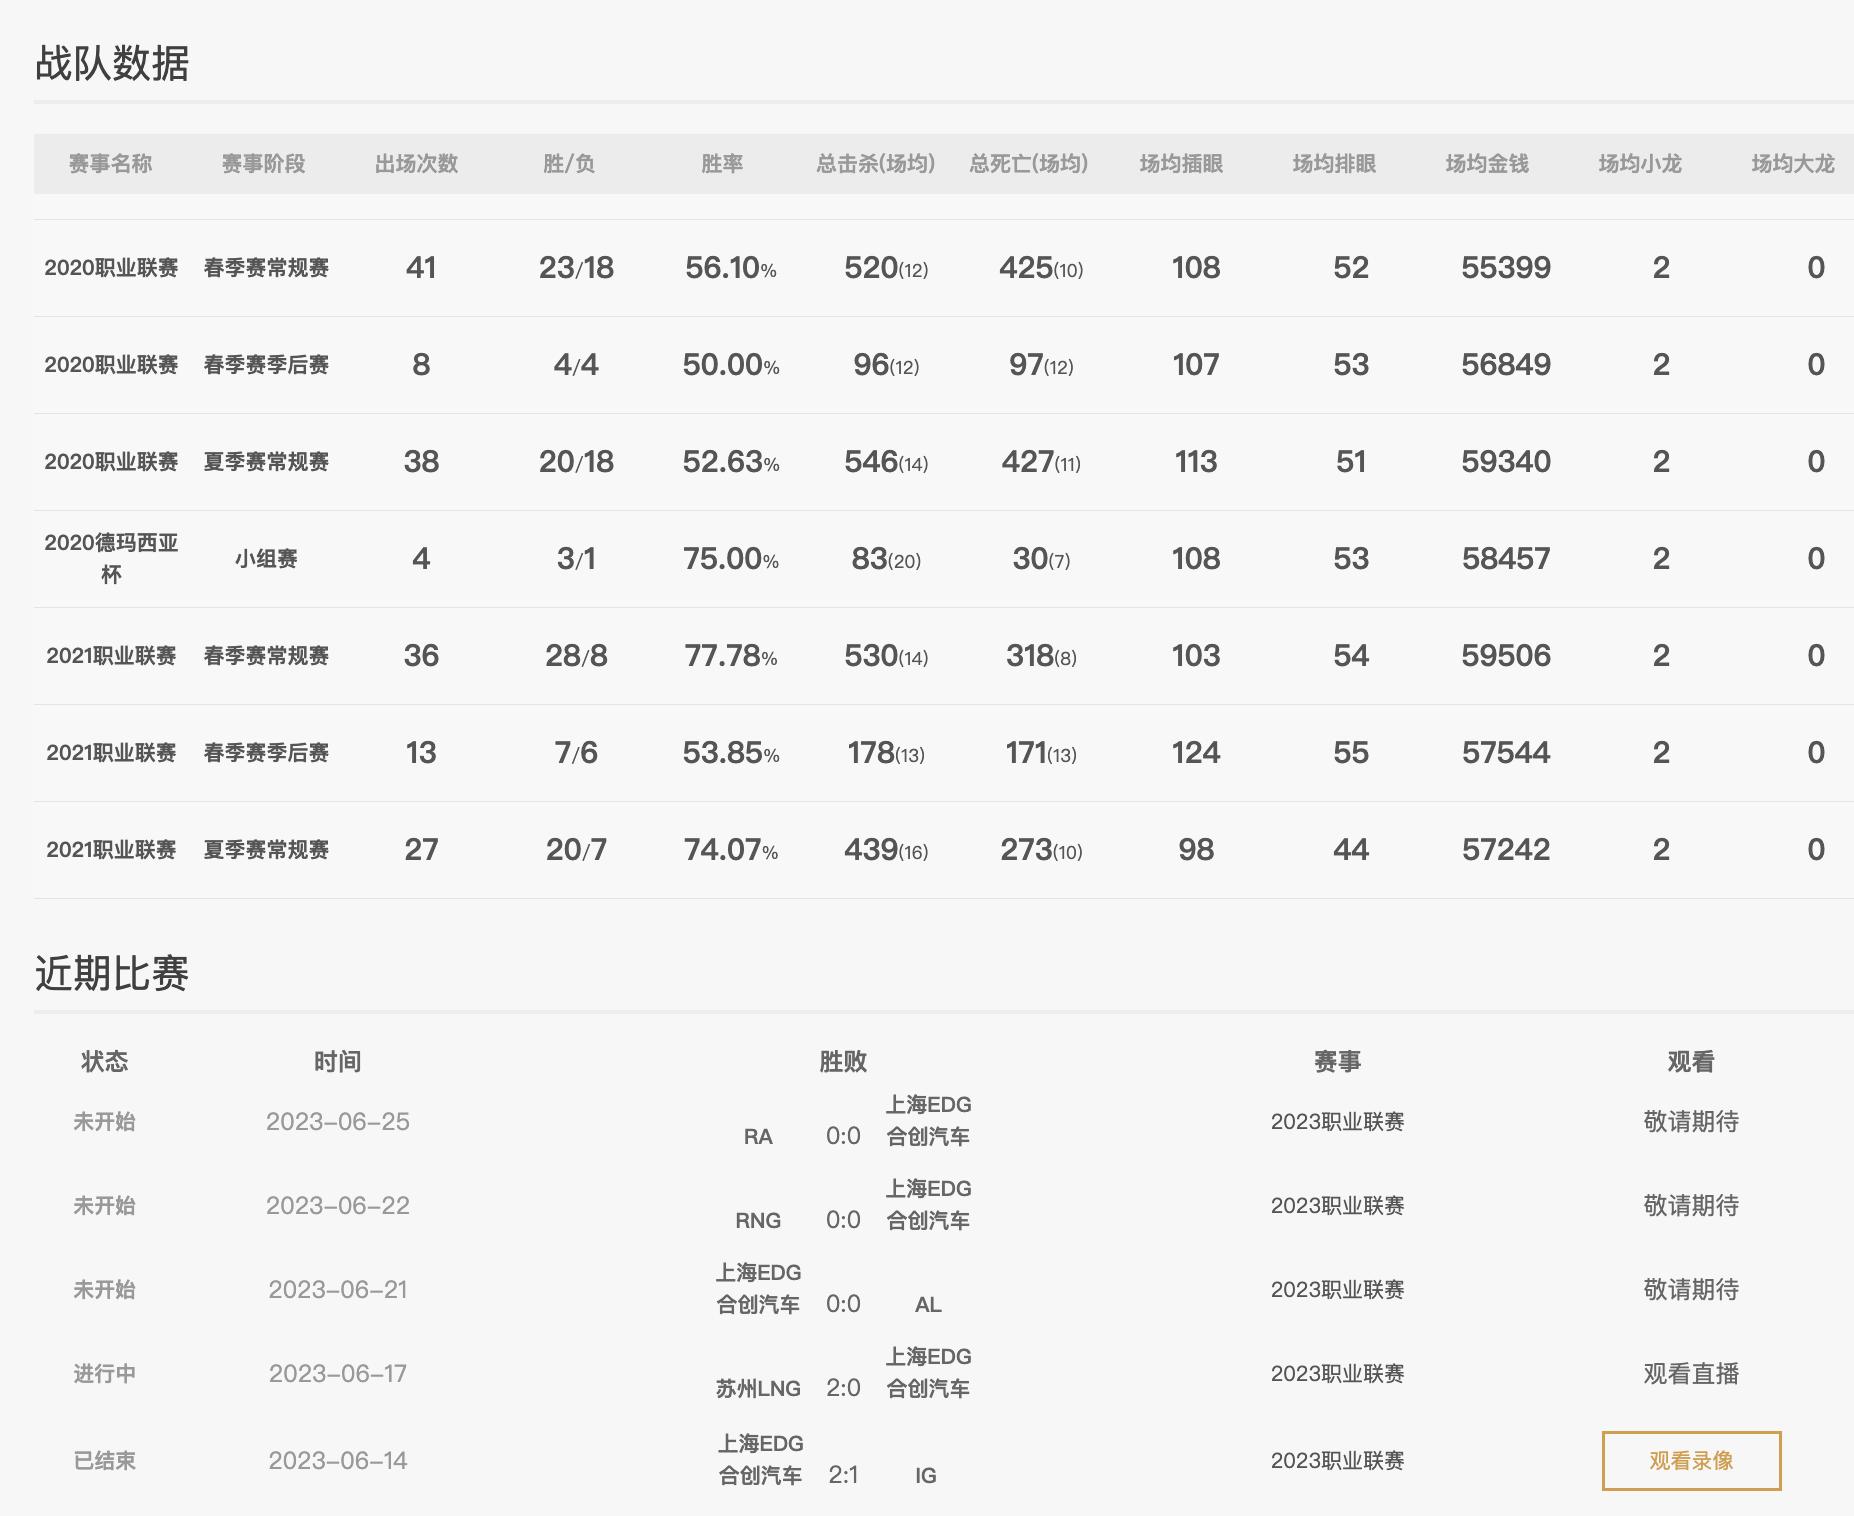Image resolution: width=1854 pixels, height=1516 pixels.
Task: Click the 出场次数 column header
Action: click(x=416, y=164)
